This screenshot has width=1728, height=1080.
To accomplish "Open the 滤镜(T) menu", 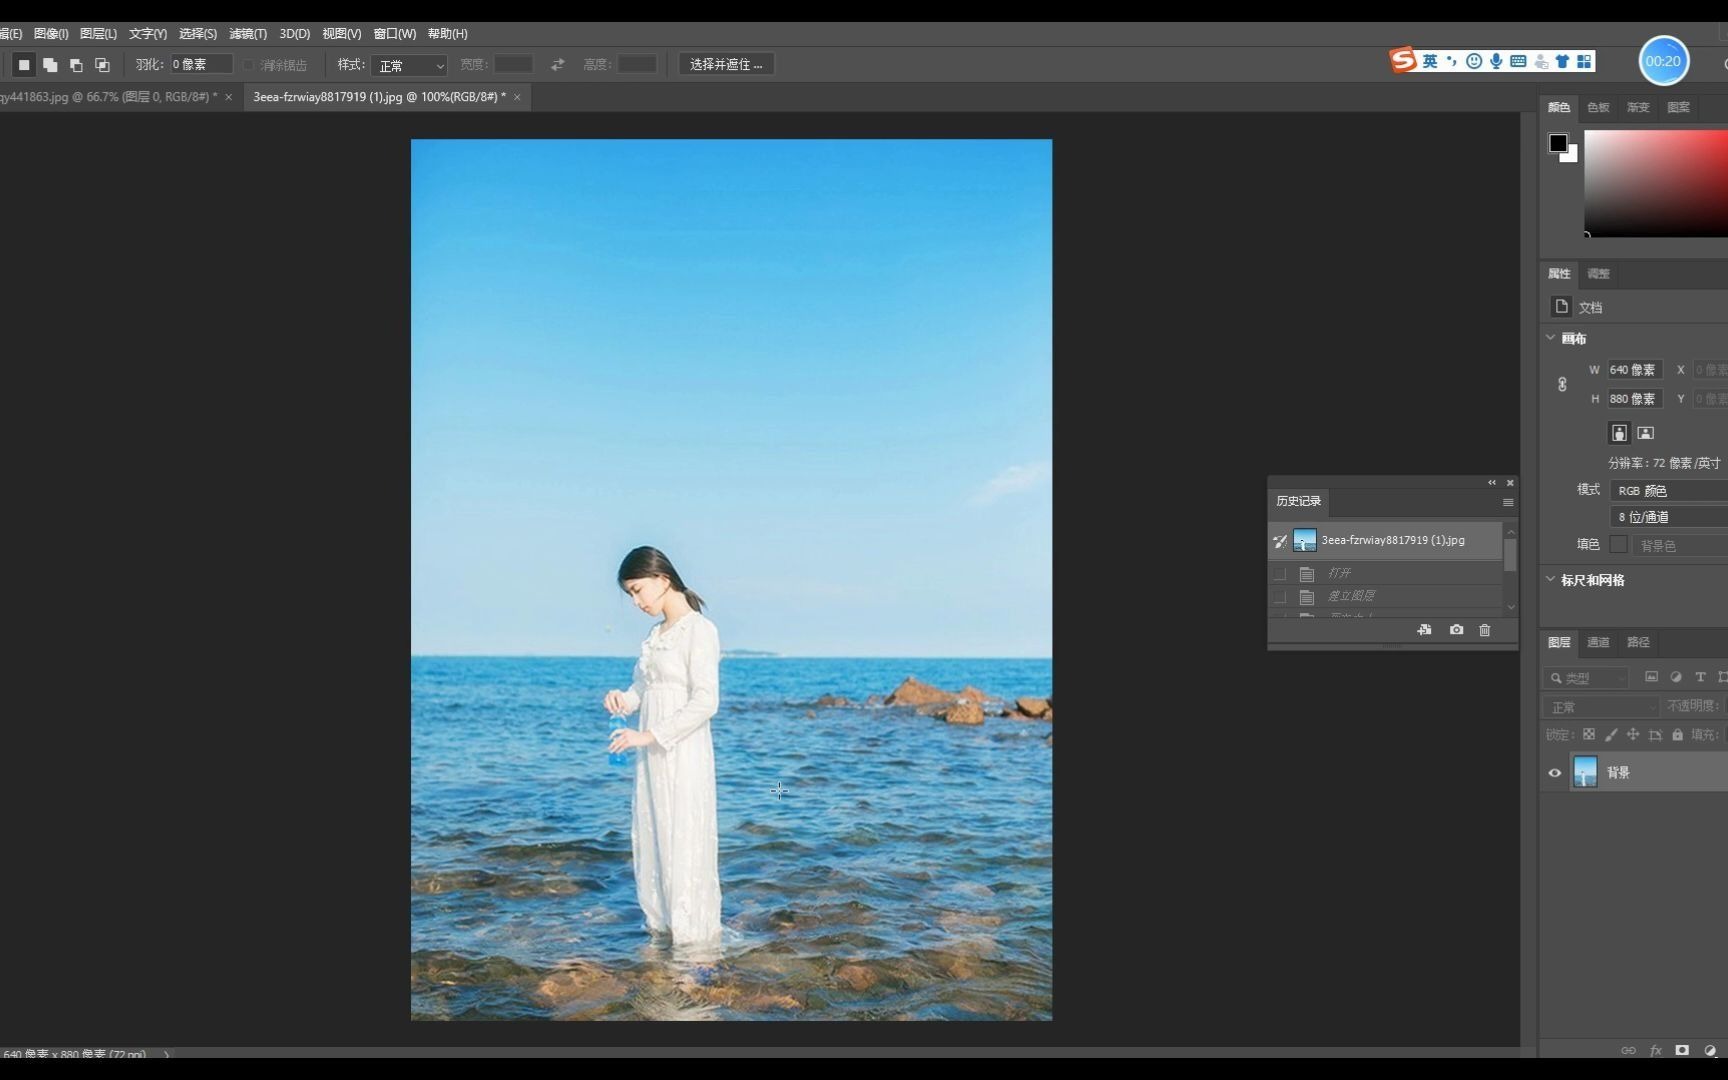I will pos(248,34).
